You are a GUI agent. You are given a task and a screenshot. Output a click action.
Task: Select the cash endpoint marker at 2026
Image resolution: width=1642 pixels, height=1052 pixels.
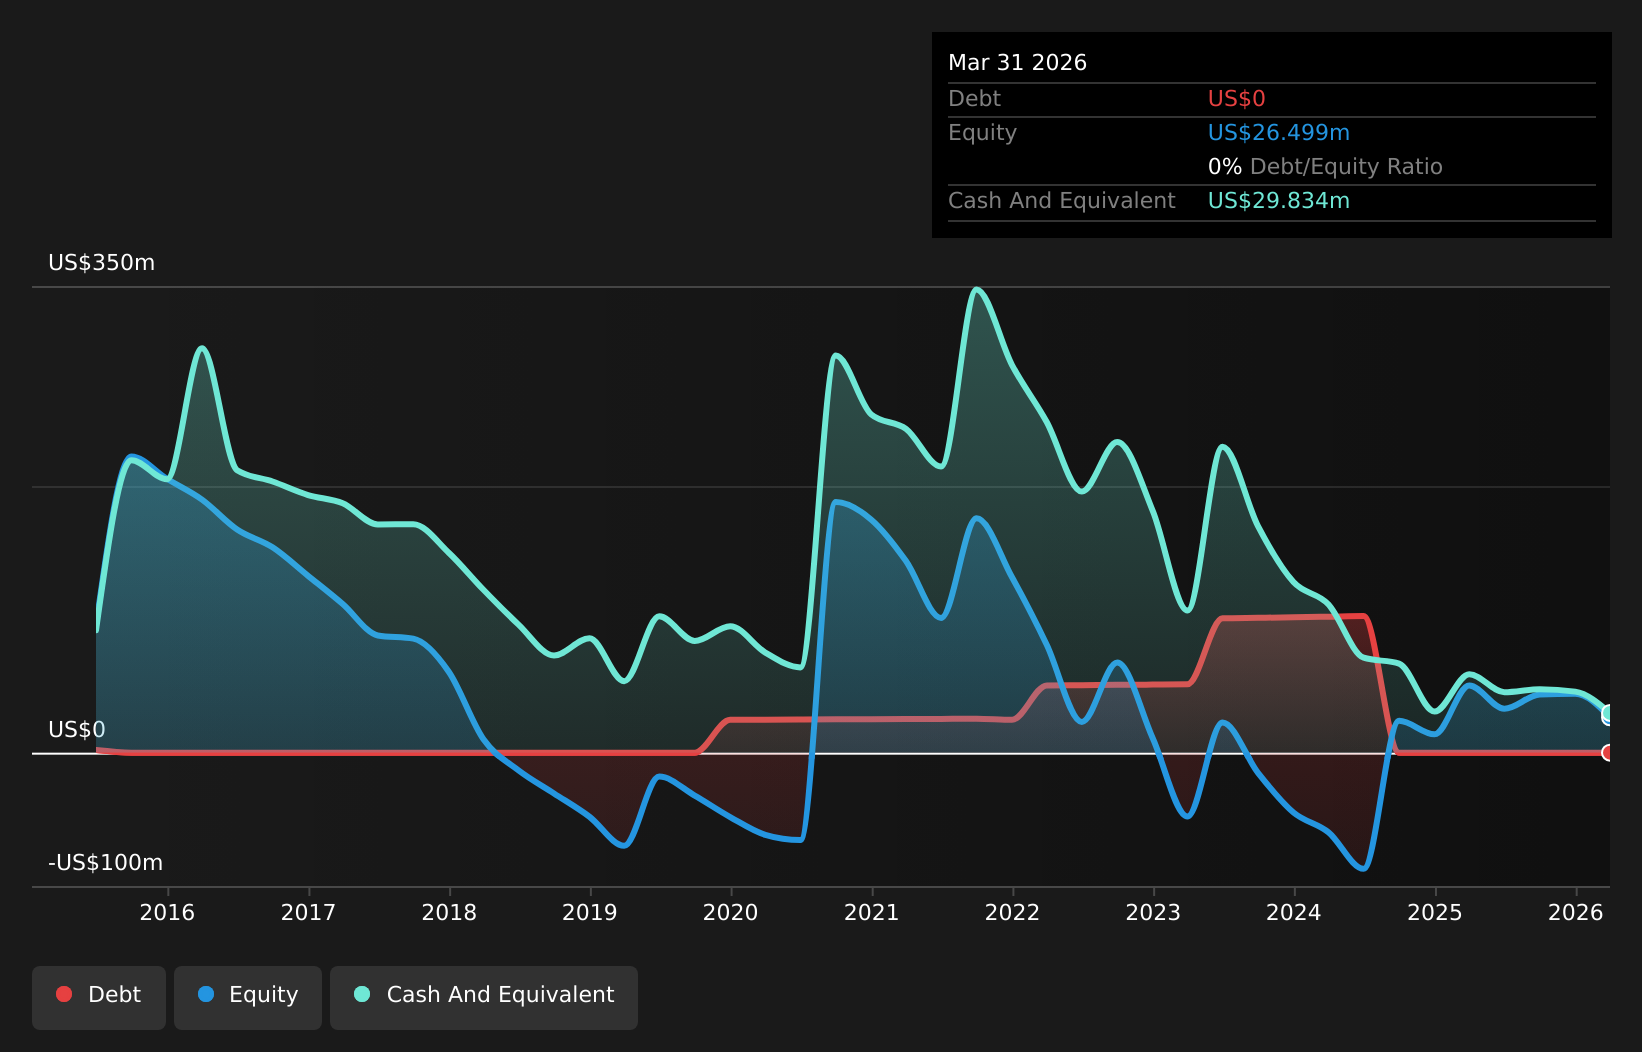pyautogui.click(x=1608, y=714)
